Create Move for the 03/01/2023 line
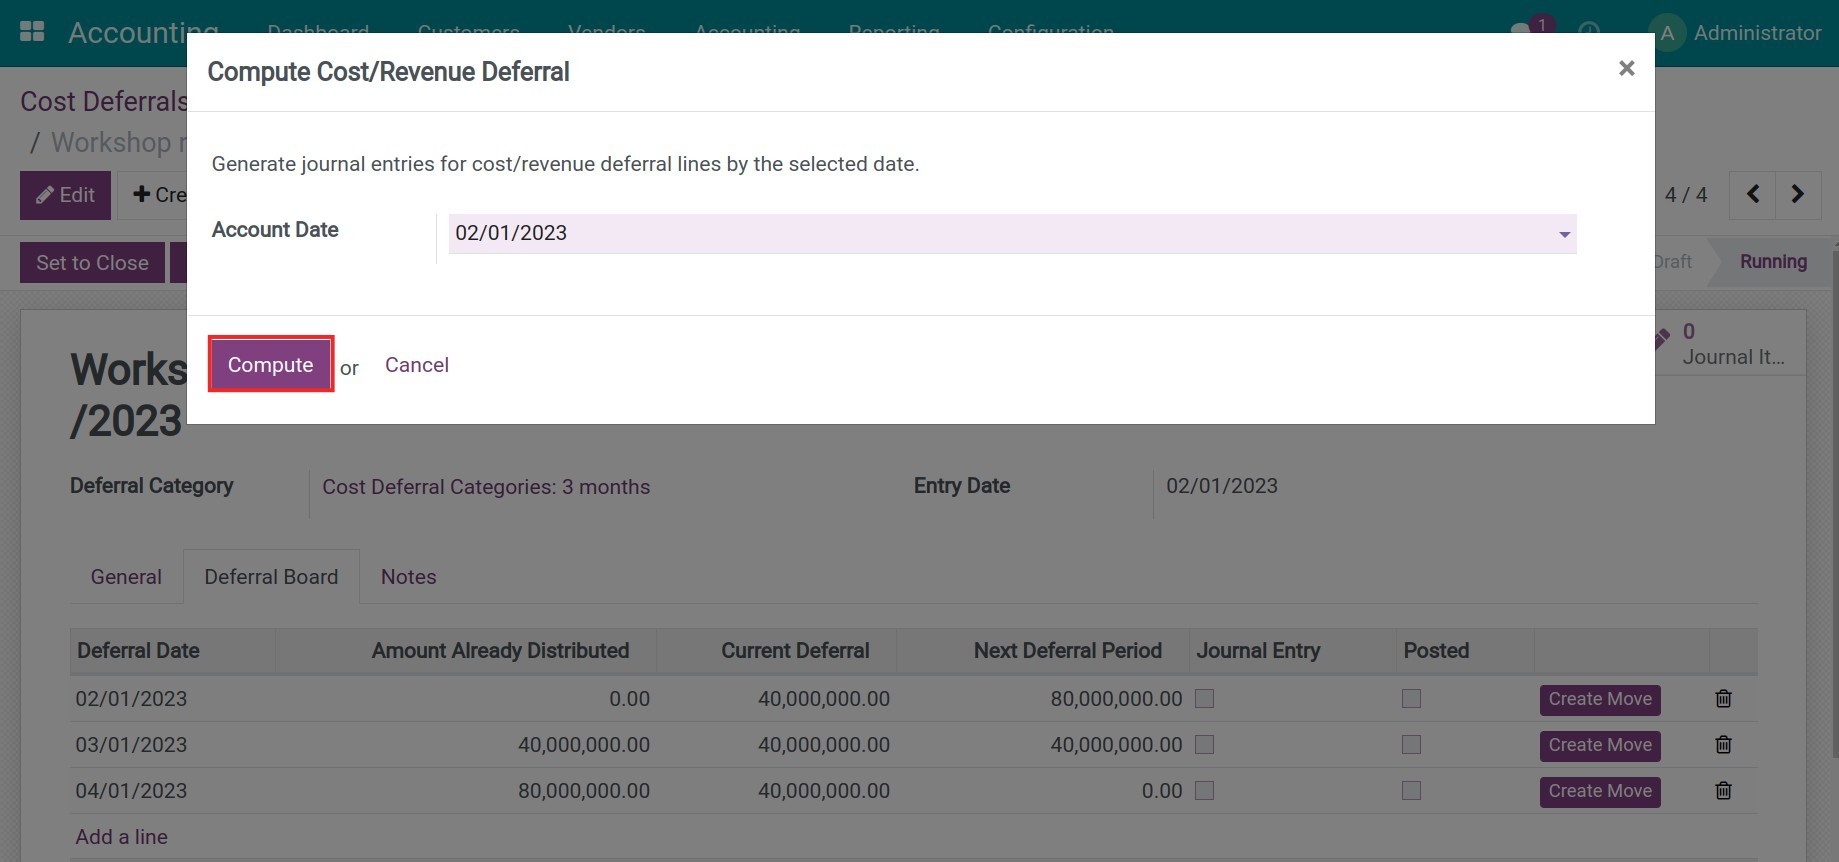 click(x=1599, y=745)
